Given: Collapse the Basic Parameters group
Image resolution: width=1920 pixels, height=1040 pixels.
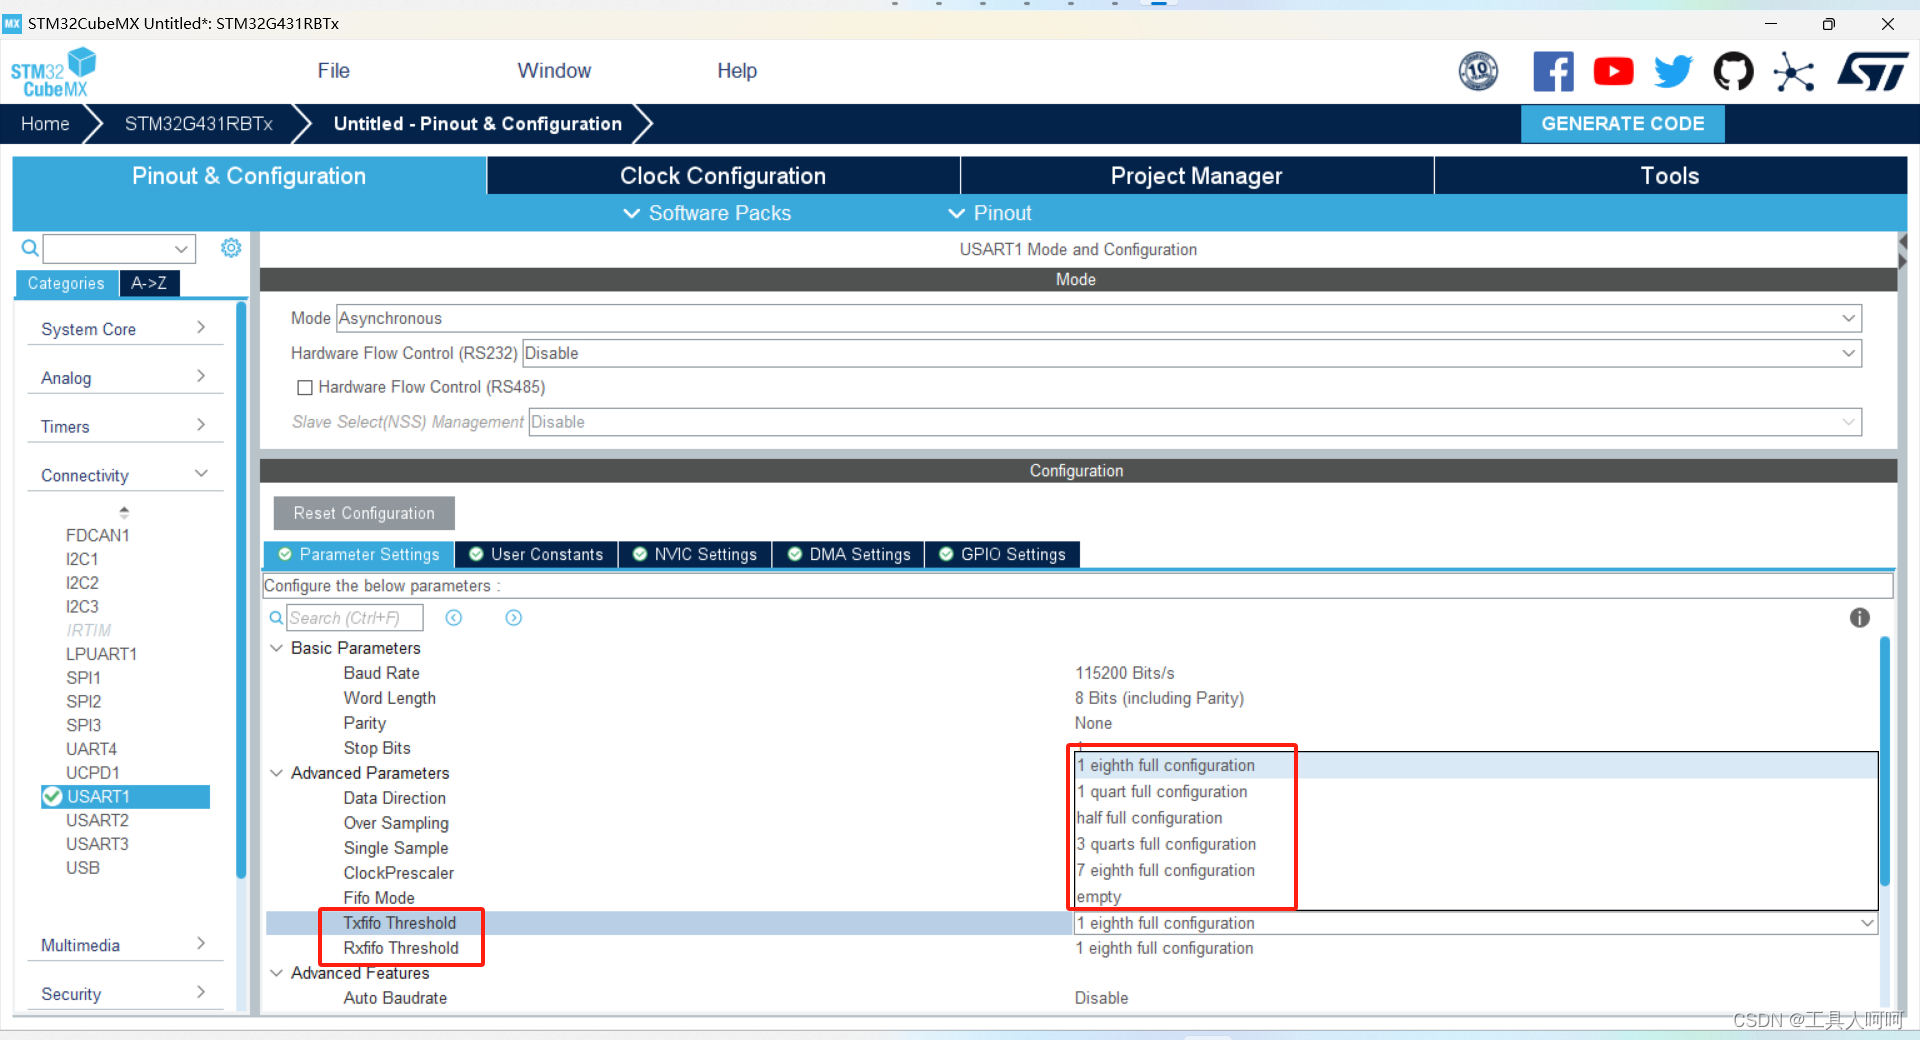Looking at the screenshot, I should click(277, 648).
